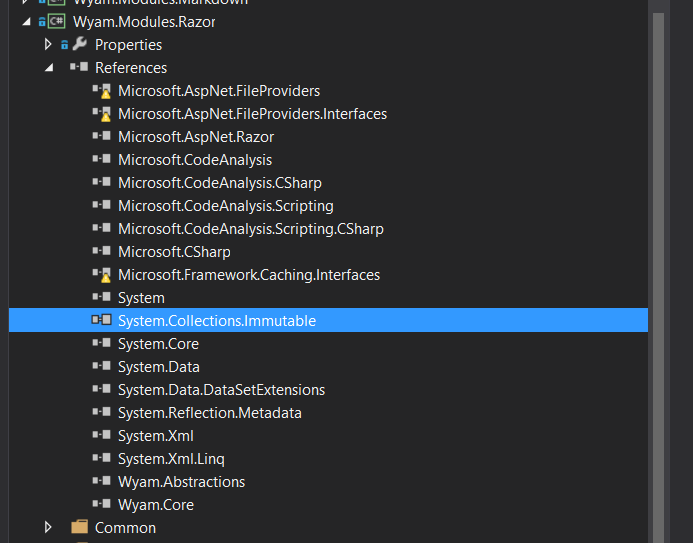
Task: Select Microsoft.Framework.Caching.Interfaces reference
Action: pos(249,274)
